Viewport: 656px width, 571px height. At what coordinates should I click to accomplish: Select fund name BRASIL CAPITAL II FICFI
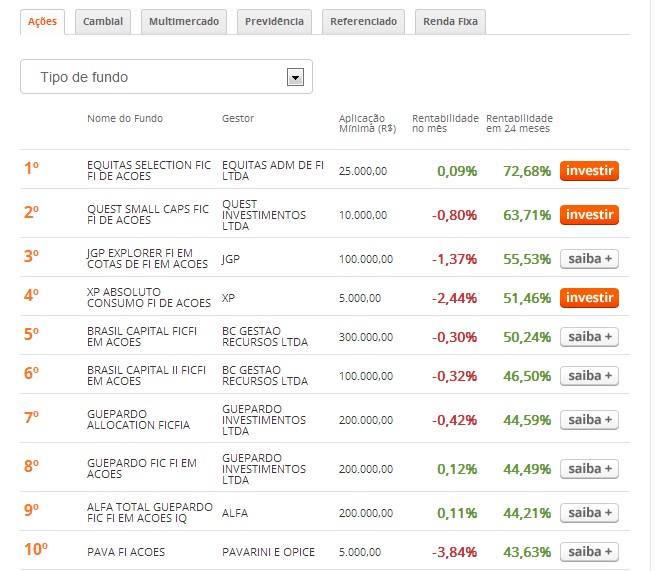click(x=146, y=376)
